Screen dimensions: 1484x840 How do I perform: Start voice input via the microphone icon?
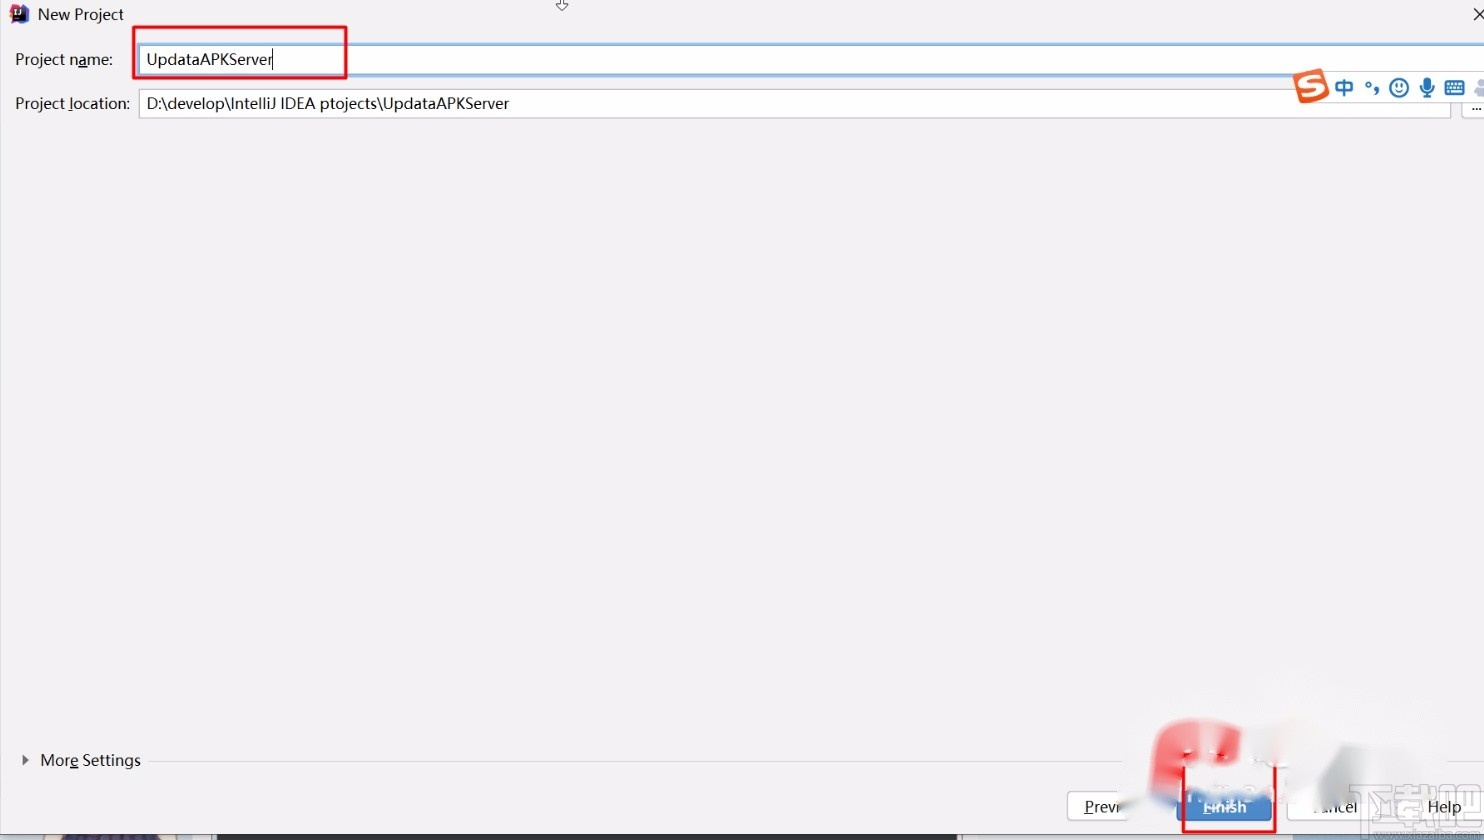pyautogui.click(x=1426, y=87)
